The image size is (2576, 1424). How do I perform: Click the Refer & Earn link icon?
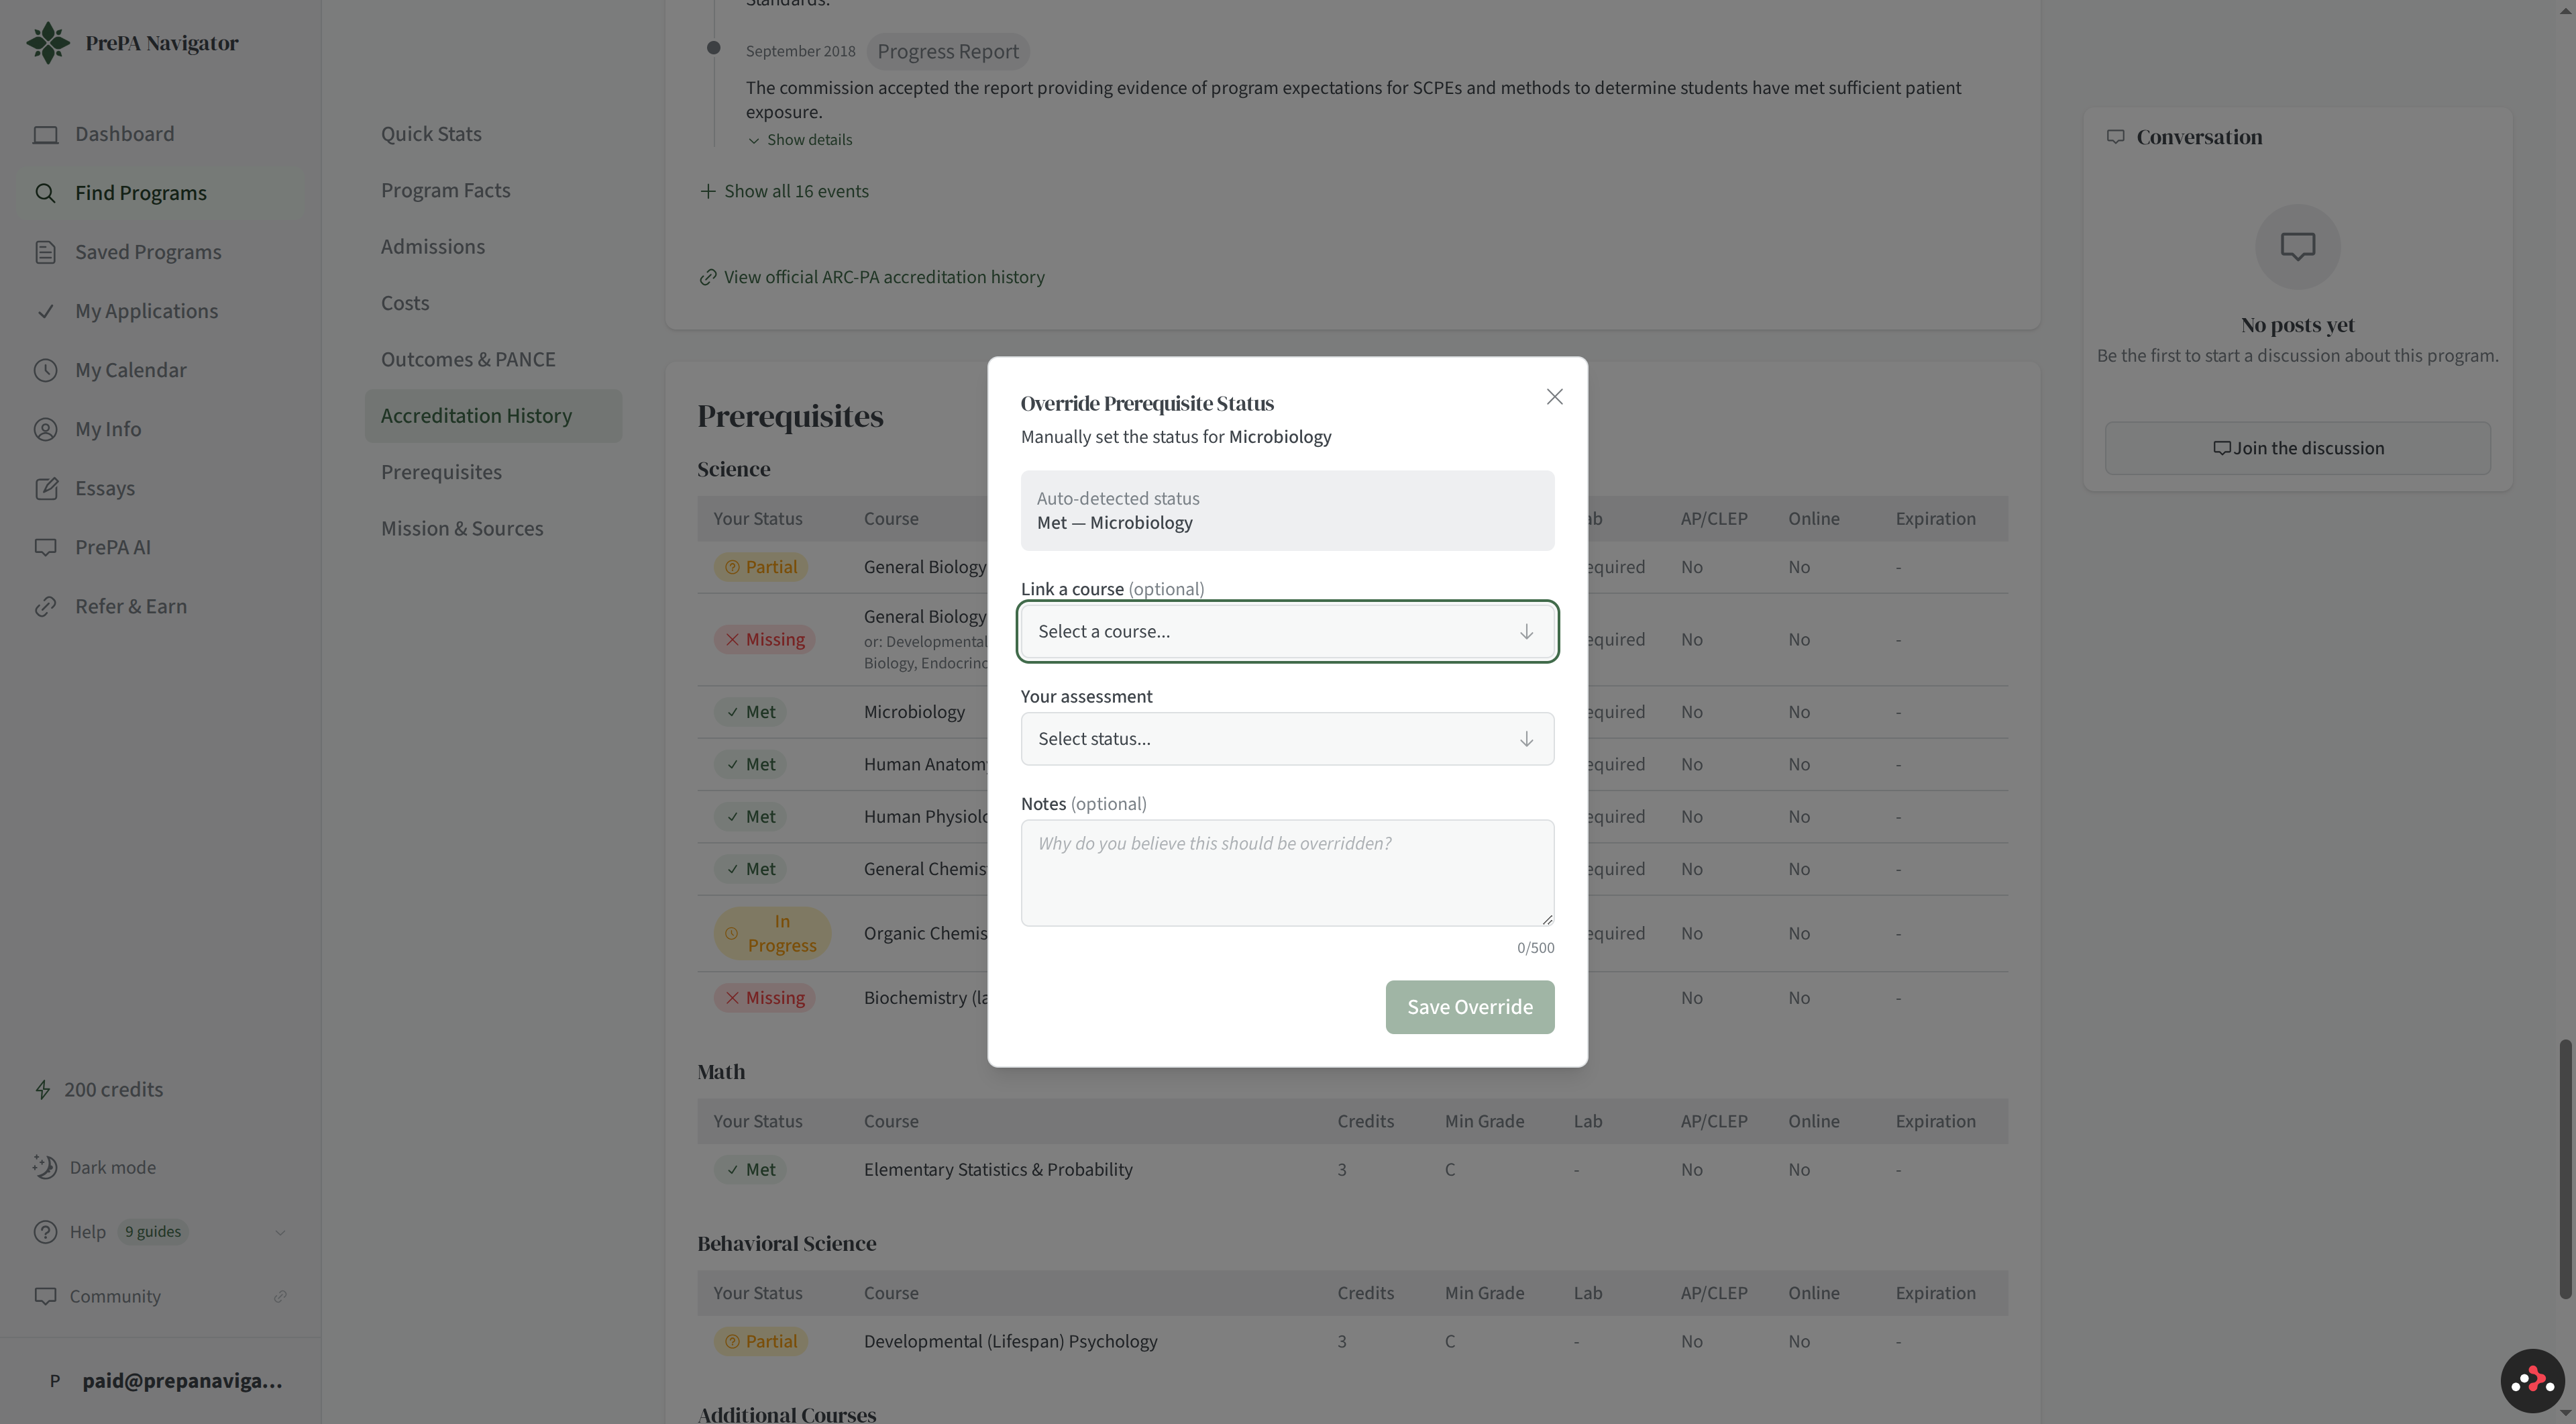pyautogui.click(x=45, y=606)
